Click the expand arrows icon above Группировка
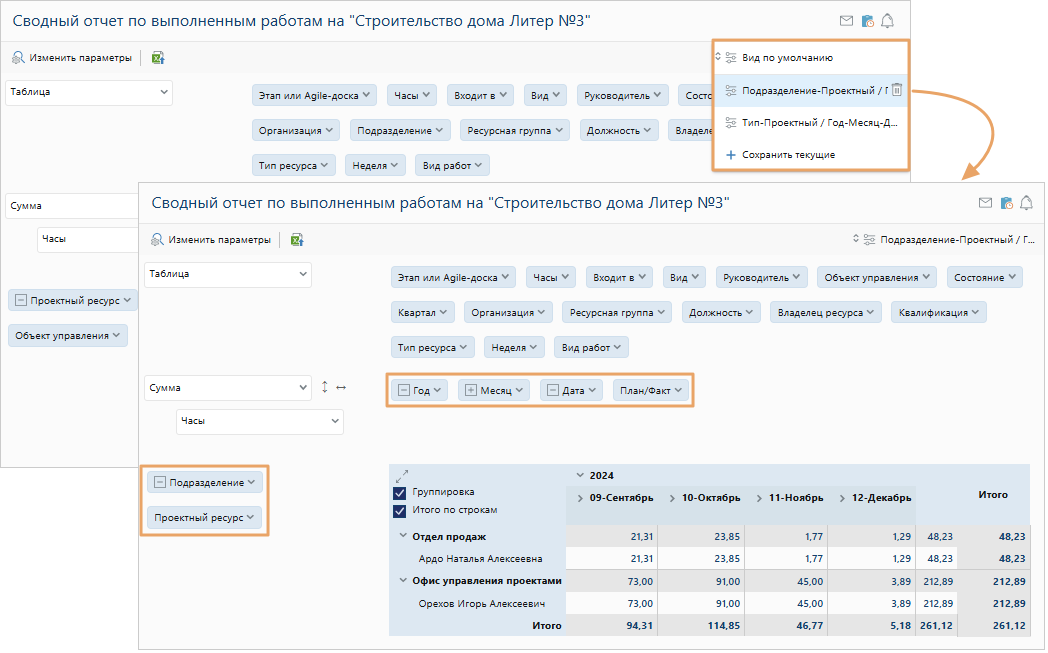This screenshot has width=1048, height=653. [x=402, y=476]
